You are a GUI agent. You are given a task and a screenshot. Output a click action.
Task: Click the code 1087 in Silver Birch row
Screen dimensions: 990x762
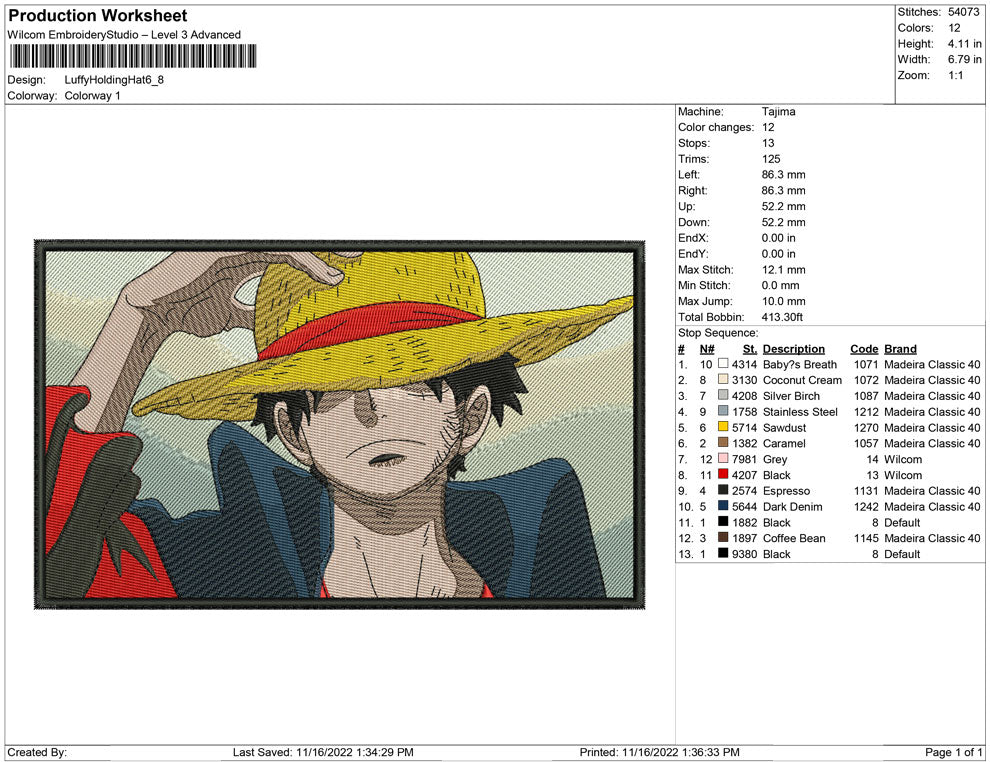866,396
